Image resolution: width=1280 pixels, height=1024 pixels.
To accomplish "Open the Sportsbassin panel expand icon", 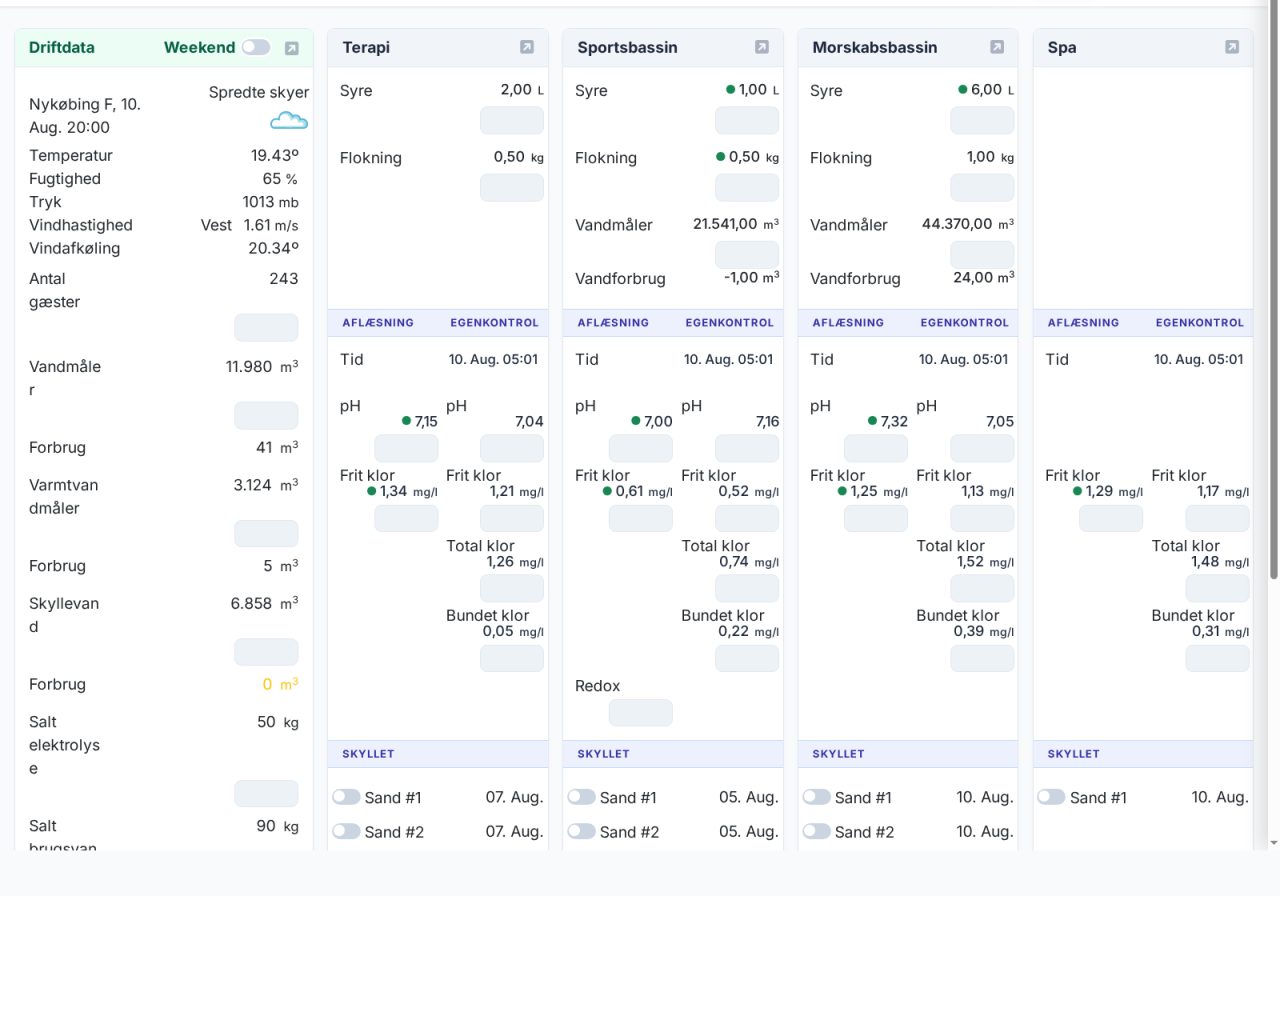I will (x=762, y=47).
